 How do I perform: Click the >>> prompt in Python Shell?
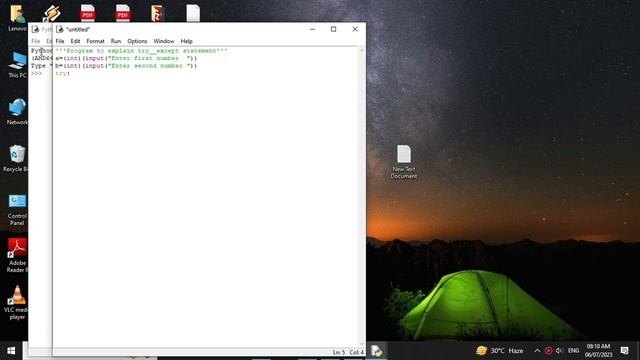coord(36,73)
